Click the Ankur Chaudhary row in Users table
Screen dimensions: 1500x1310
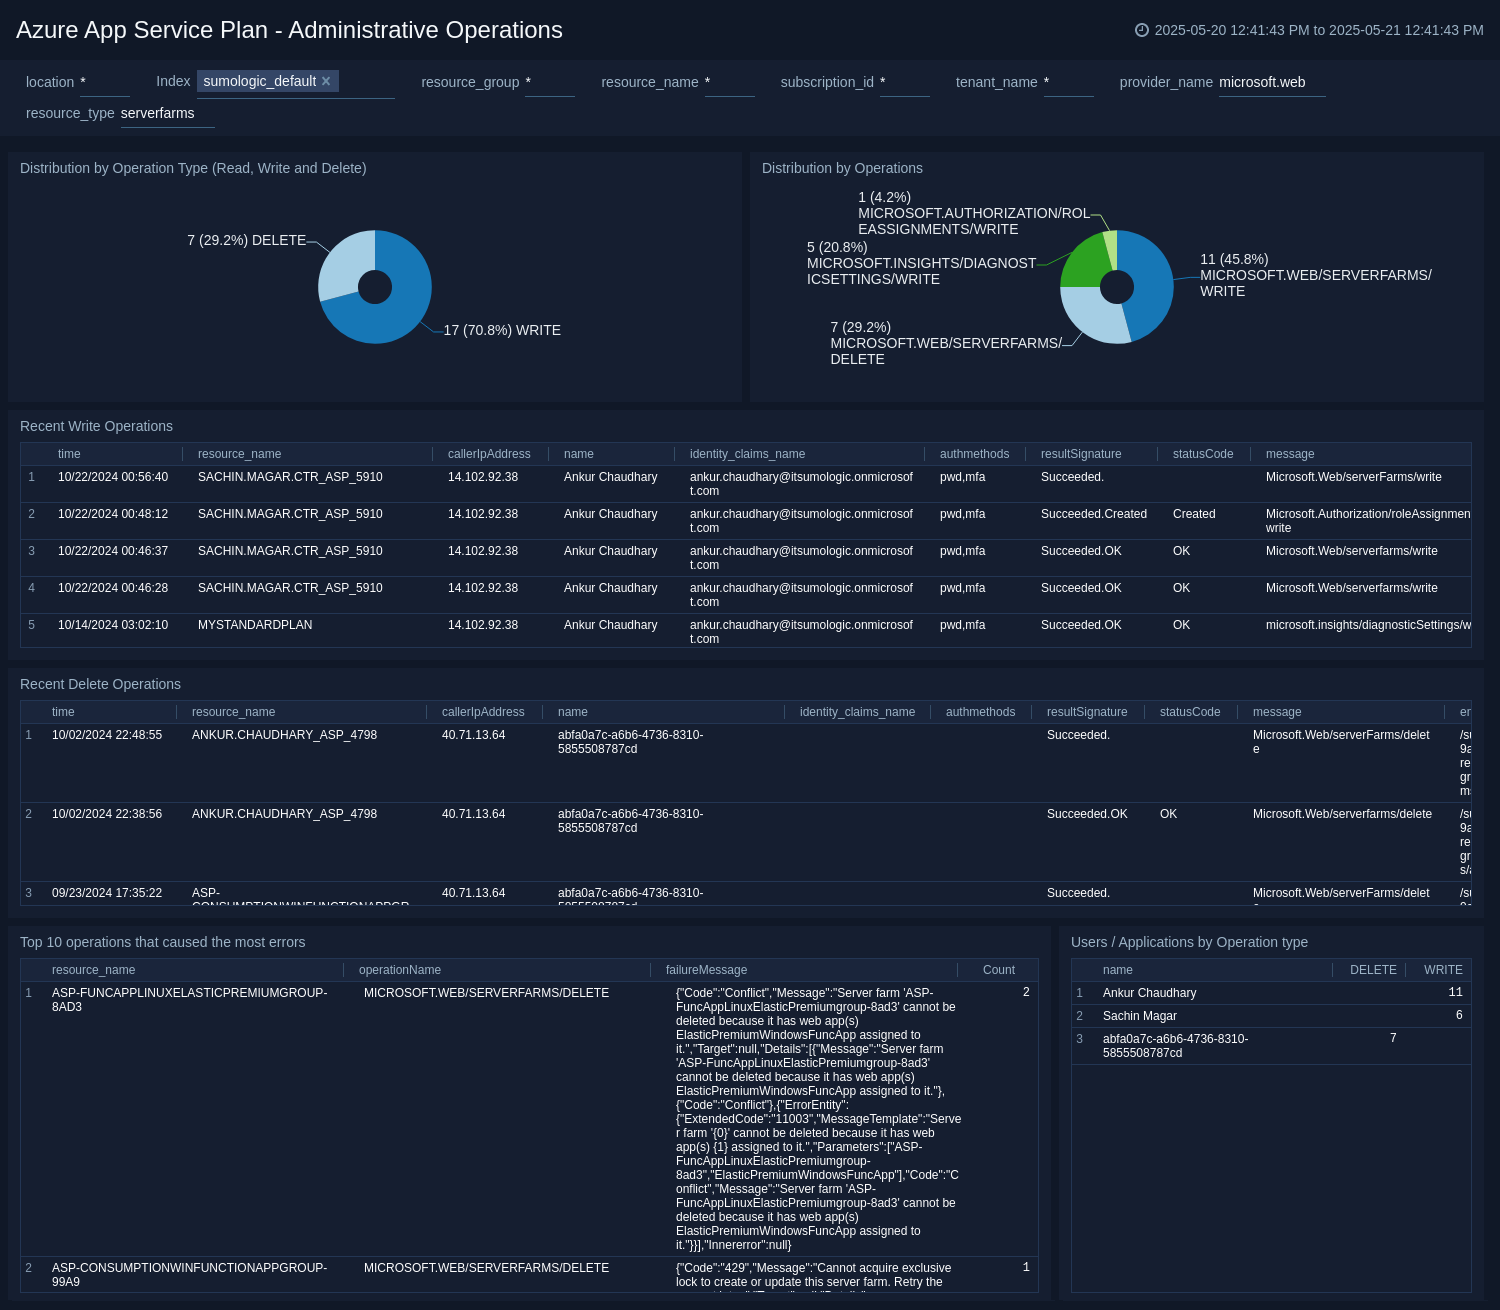click(x=1271, y=993)
